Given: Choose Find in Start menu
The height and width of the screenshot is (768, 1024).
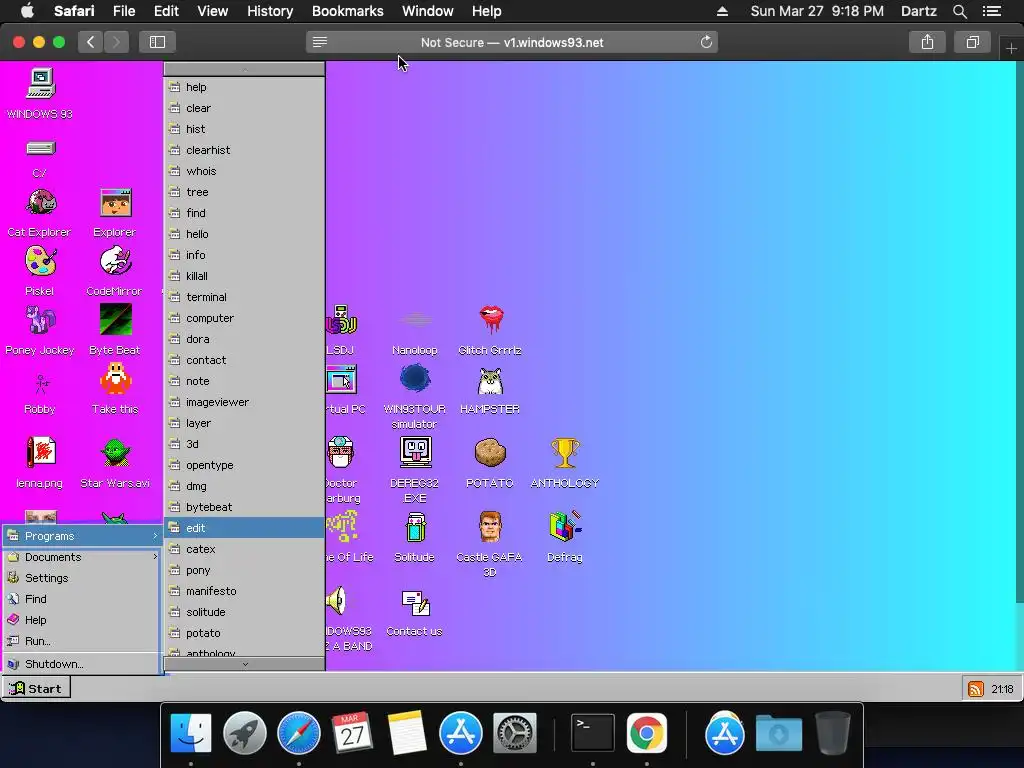Looking at the screenshot, I should tap(82, 599).
